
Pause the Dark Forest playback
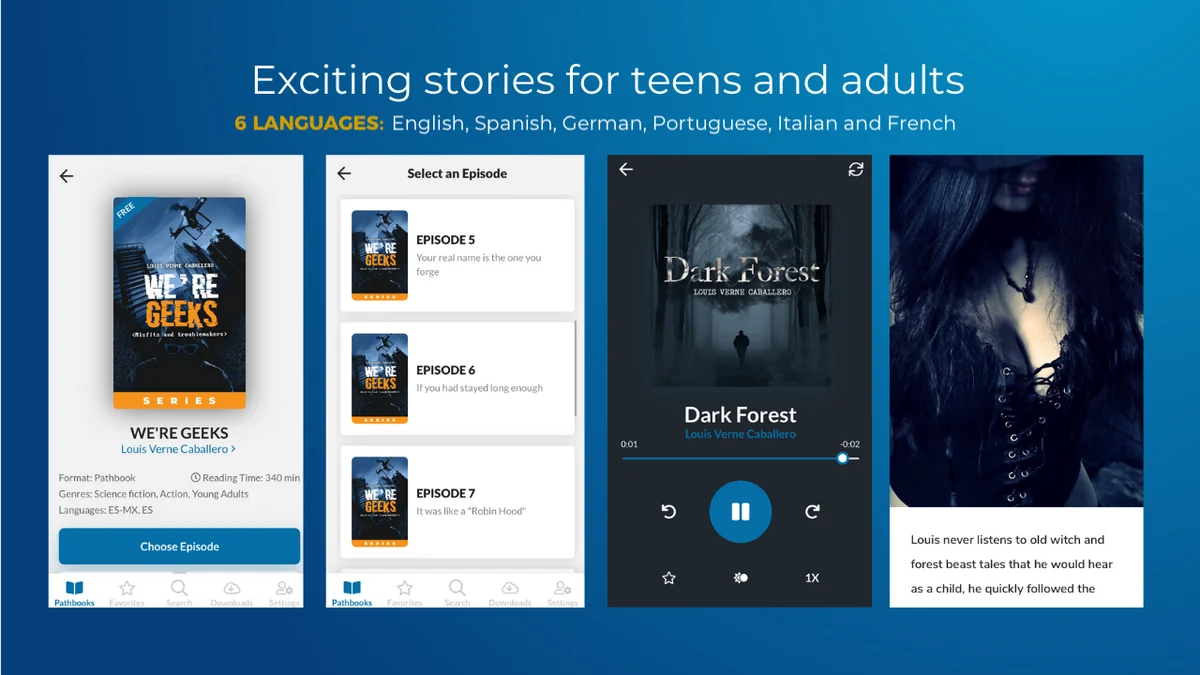pos(740,512)
